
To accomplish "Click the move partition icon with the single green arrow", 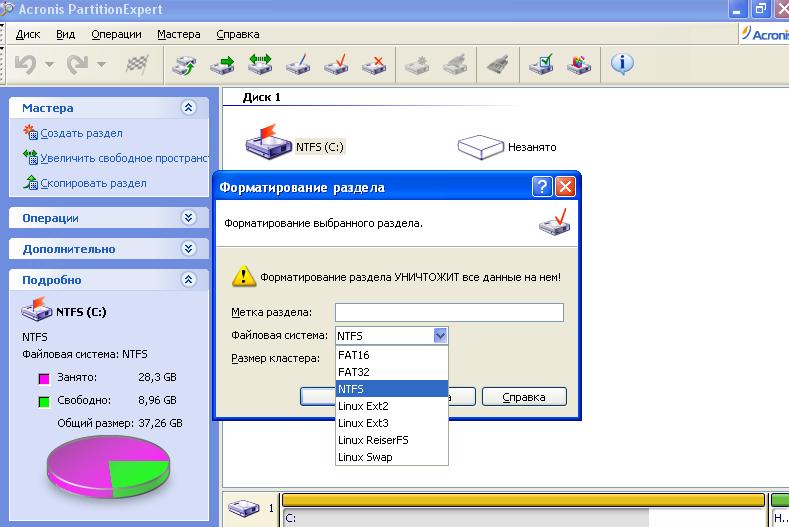I will [x=222, y=65].
